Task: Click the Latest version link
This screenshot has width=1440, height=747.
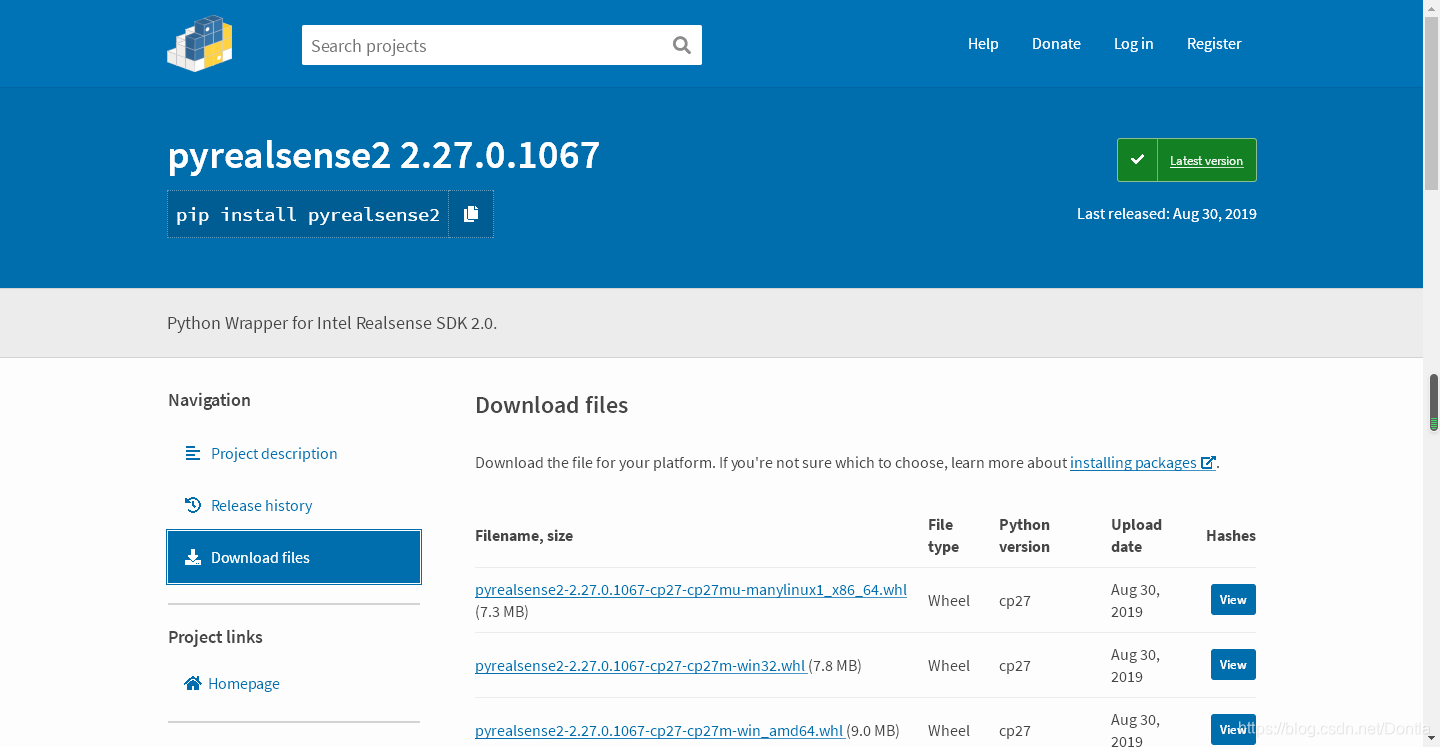Action: (1206, 160)
